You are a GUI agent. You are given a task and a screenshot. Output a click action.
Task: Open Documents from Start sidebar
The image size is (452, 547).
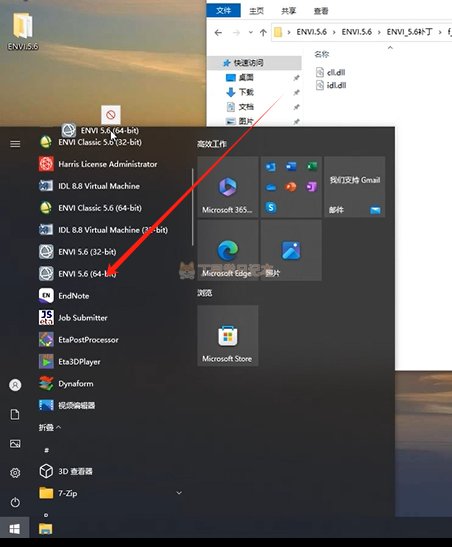pos(15,414)
